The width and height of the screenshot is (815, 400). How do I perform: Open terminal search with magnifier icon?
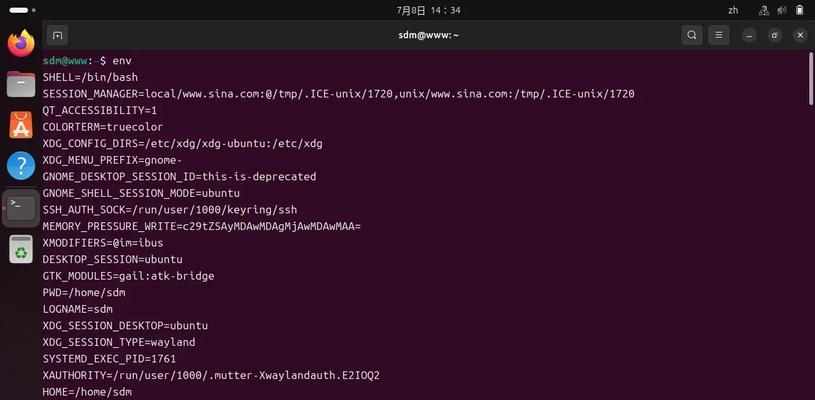point(692,35)
